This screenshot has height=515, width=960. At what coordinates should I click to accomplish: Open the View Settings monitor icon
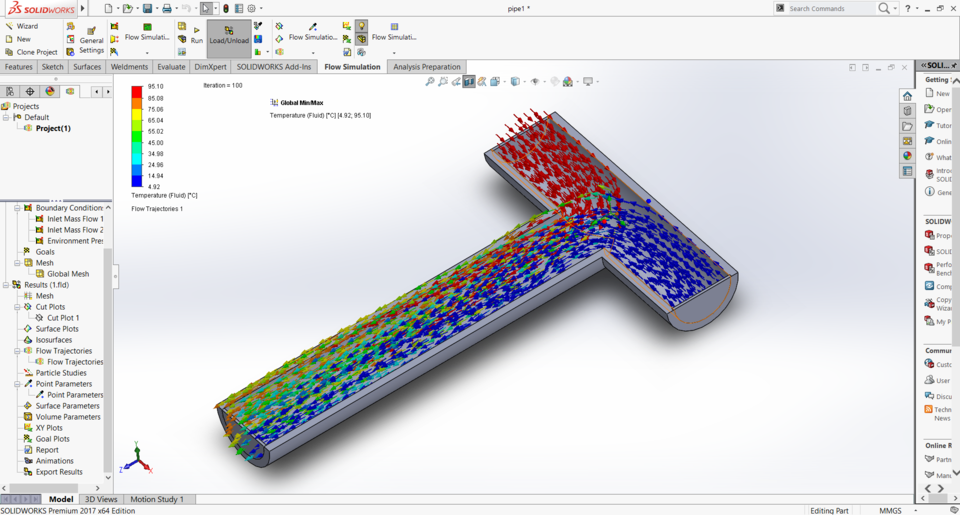click(588, 81)
